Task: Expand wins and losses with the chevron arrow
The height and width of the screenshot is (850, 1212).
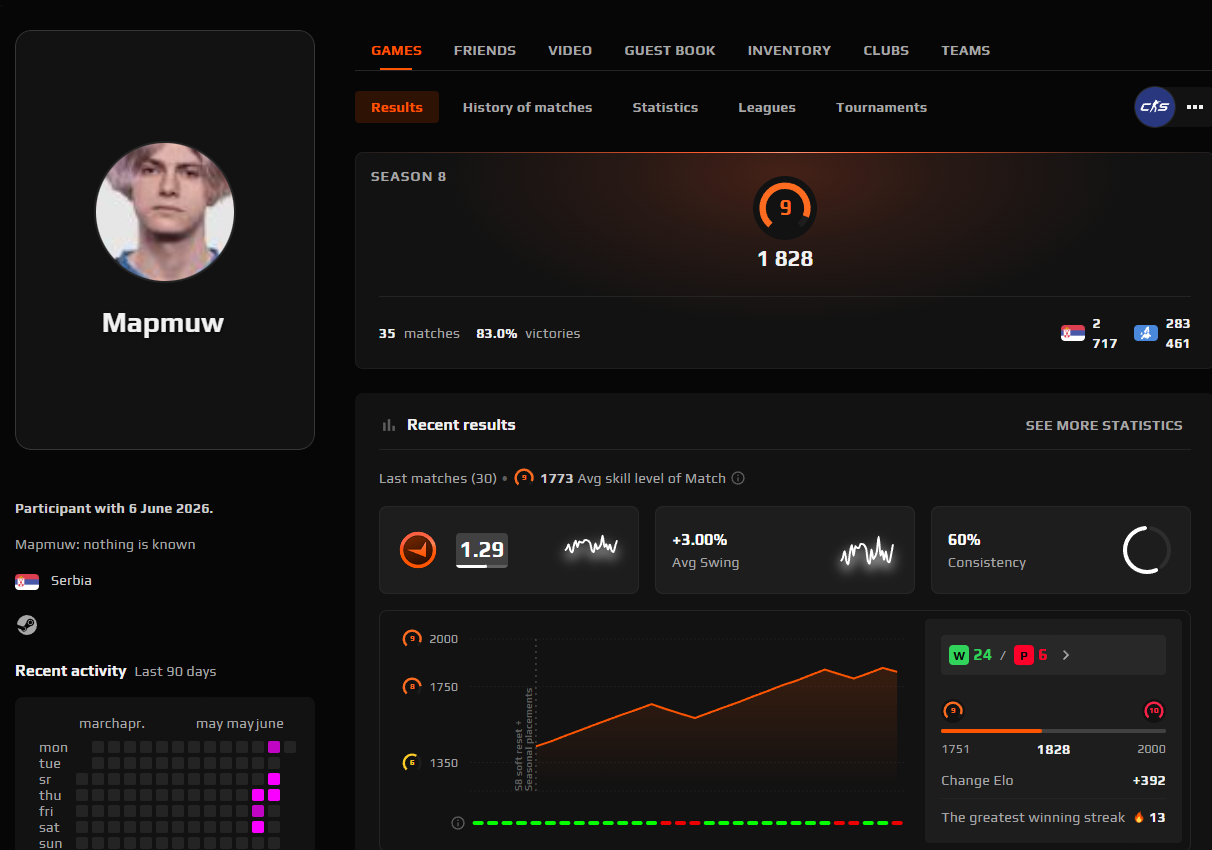Action: pos(1066,655)
